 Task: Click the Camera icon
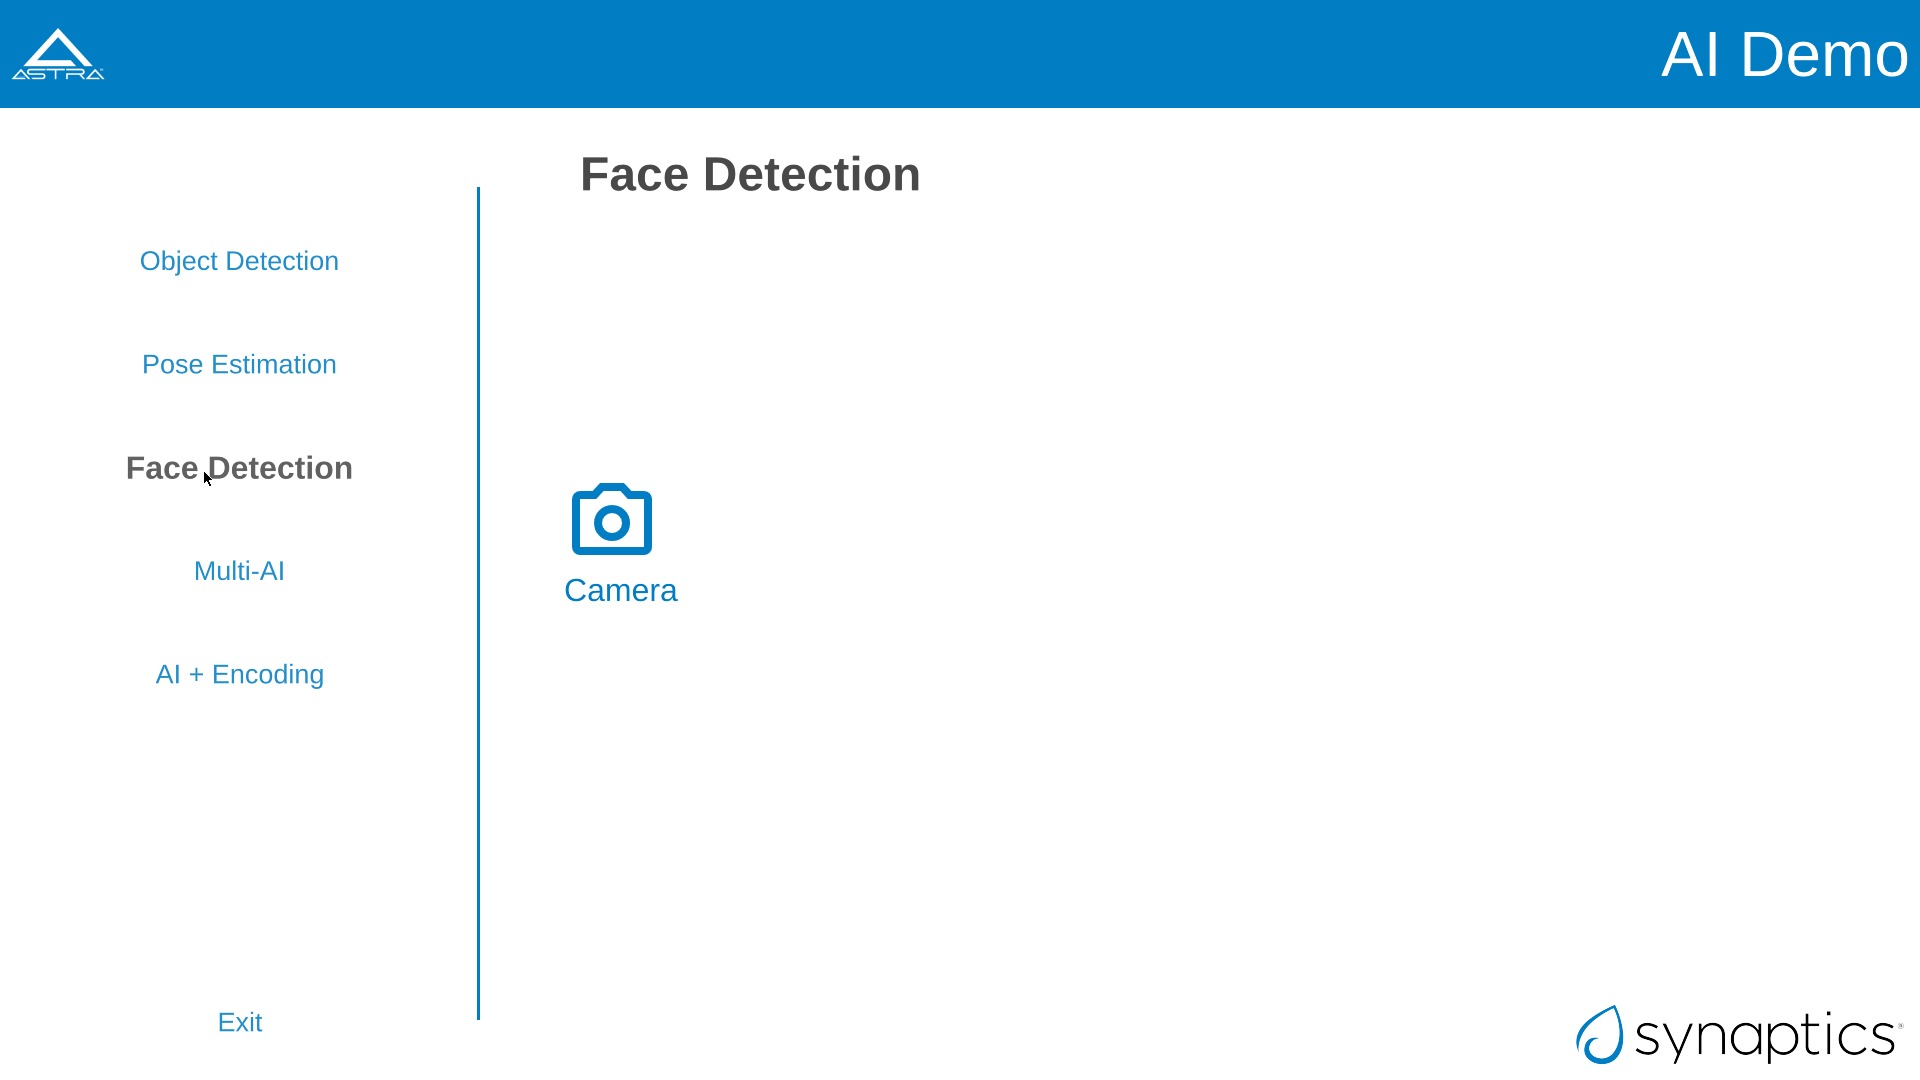pyautogui.click(x=611, y=519)
